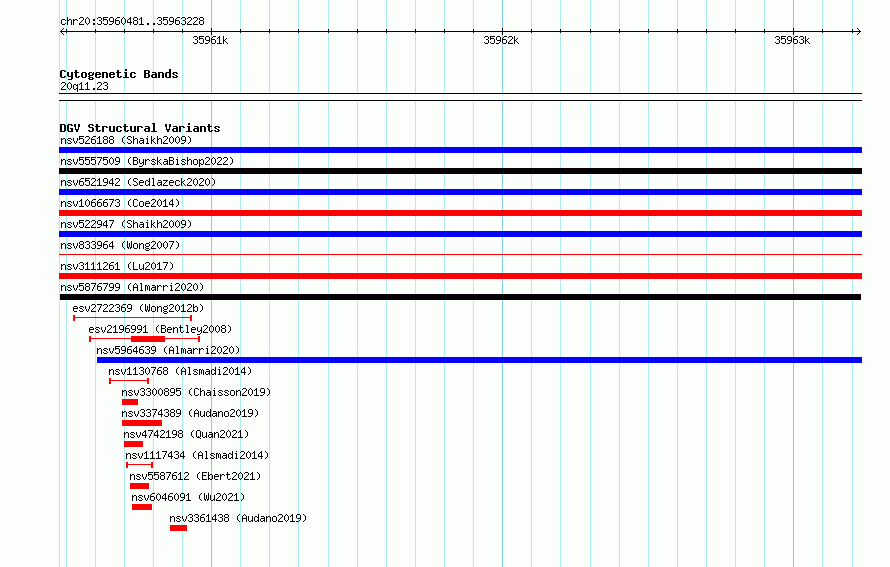
Task: Select the nsv1130768 (Alsmadi2014) label
Action: point(180,371)
